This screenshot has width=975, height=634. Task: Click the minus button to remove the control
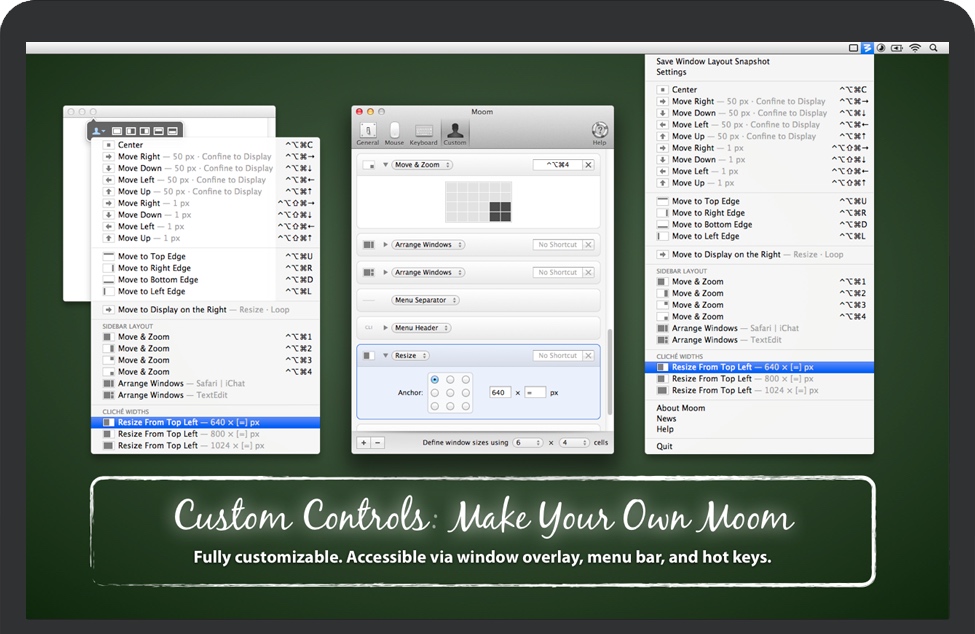pyautogui.click(x=378, y=442)
